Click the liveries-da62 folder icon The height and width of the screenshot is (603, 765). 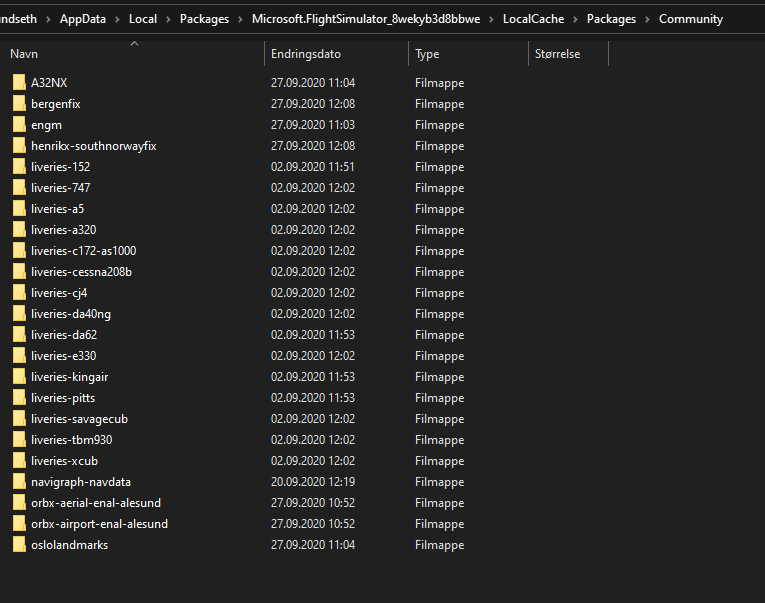(19, 334)
